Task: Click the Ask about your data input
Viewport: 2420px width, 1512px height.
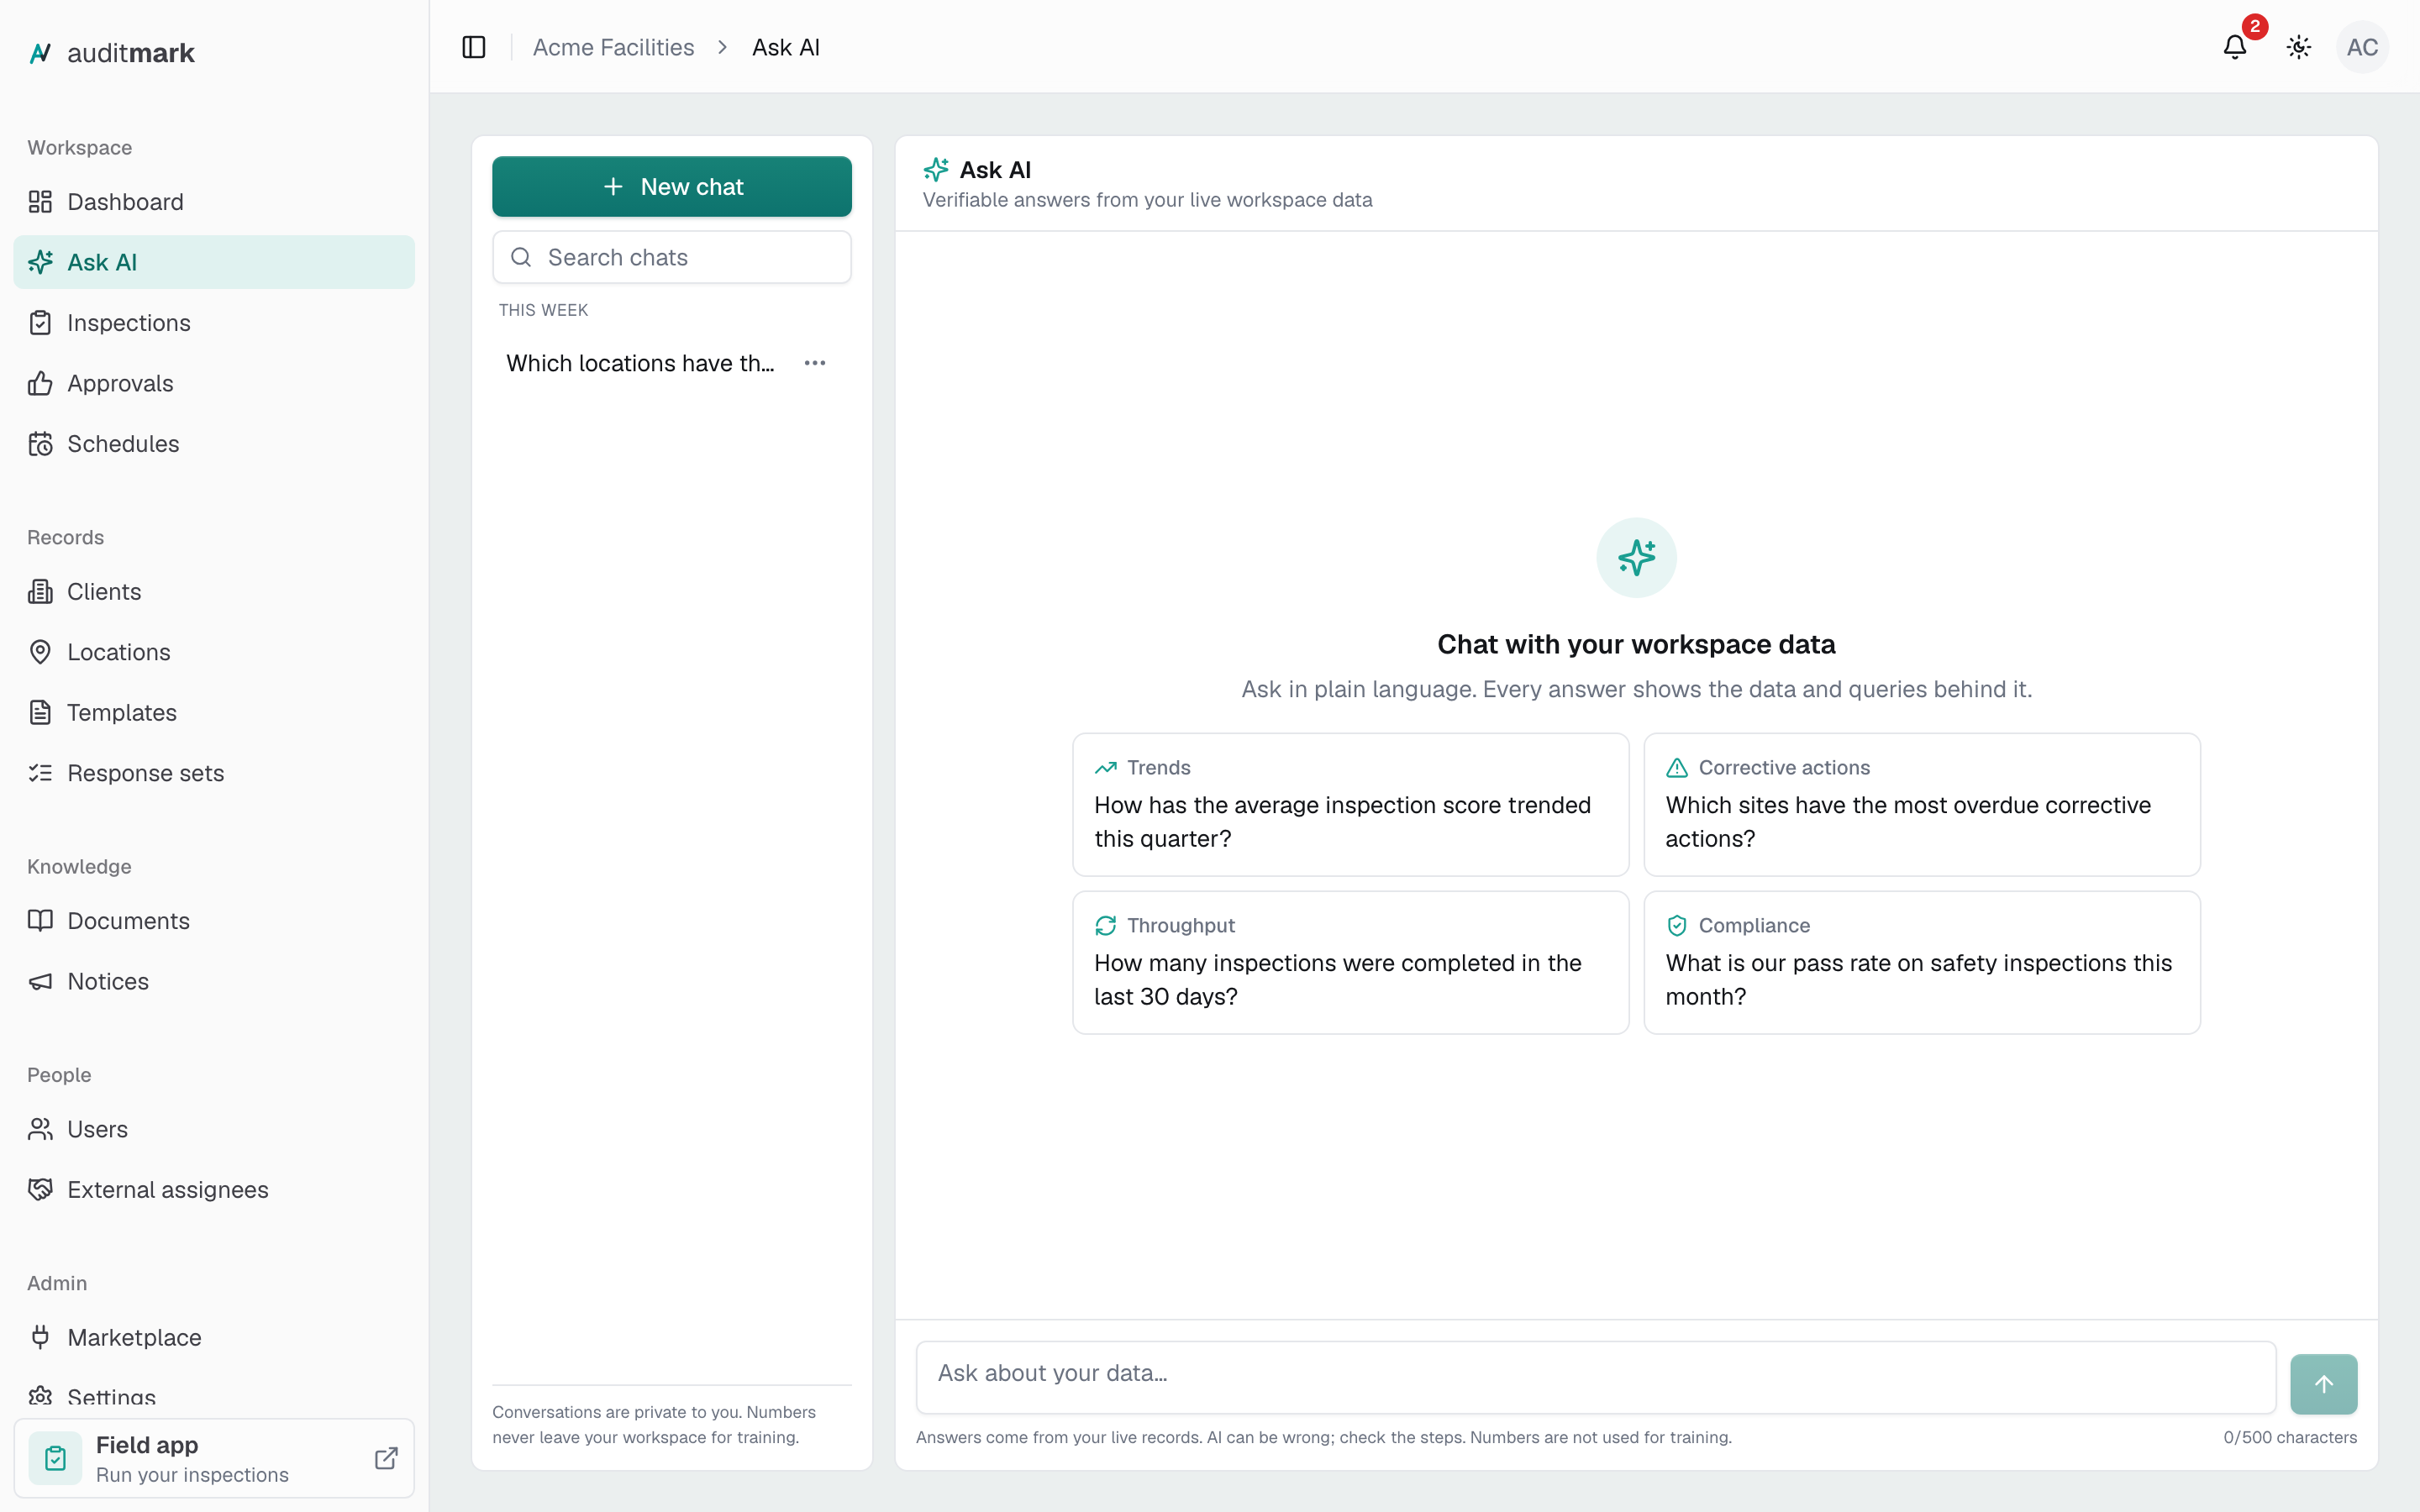Action: click(x=1596, y=1377)
